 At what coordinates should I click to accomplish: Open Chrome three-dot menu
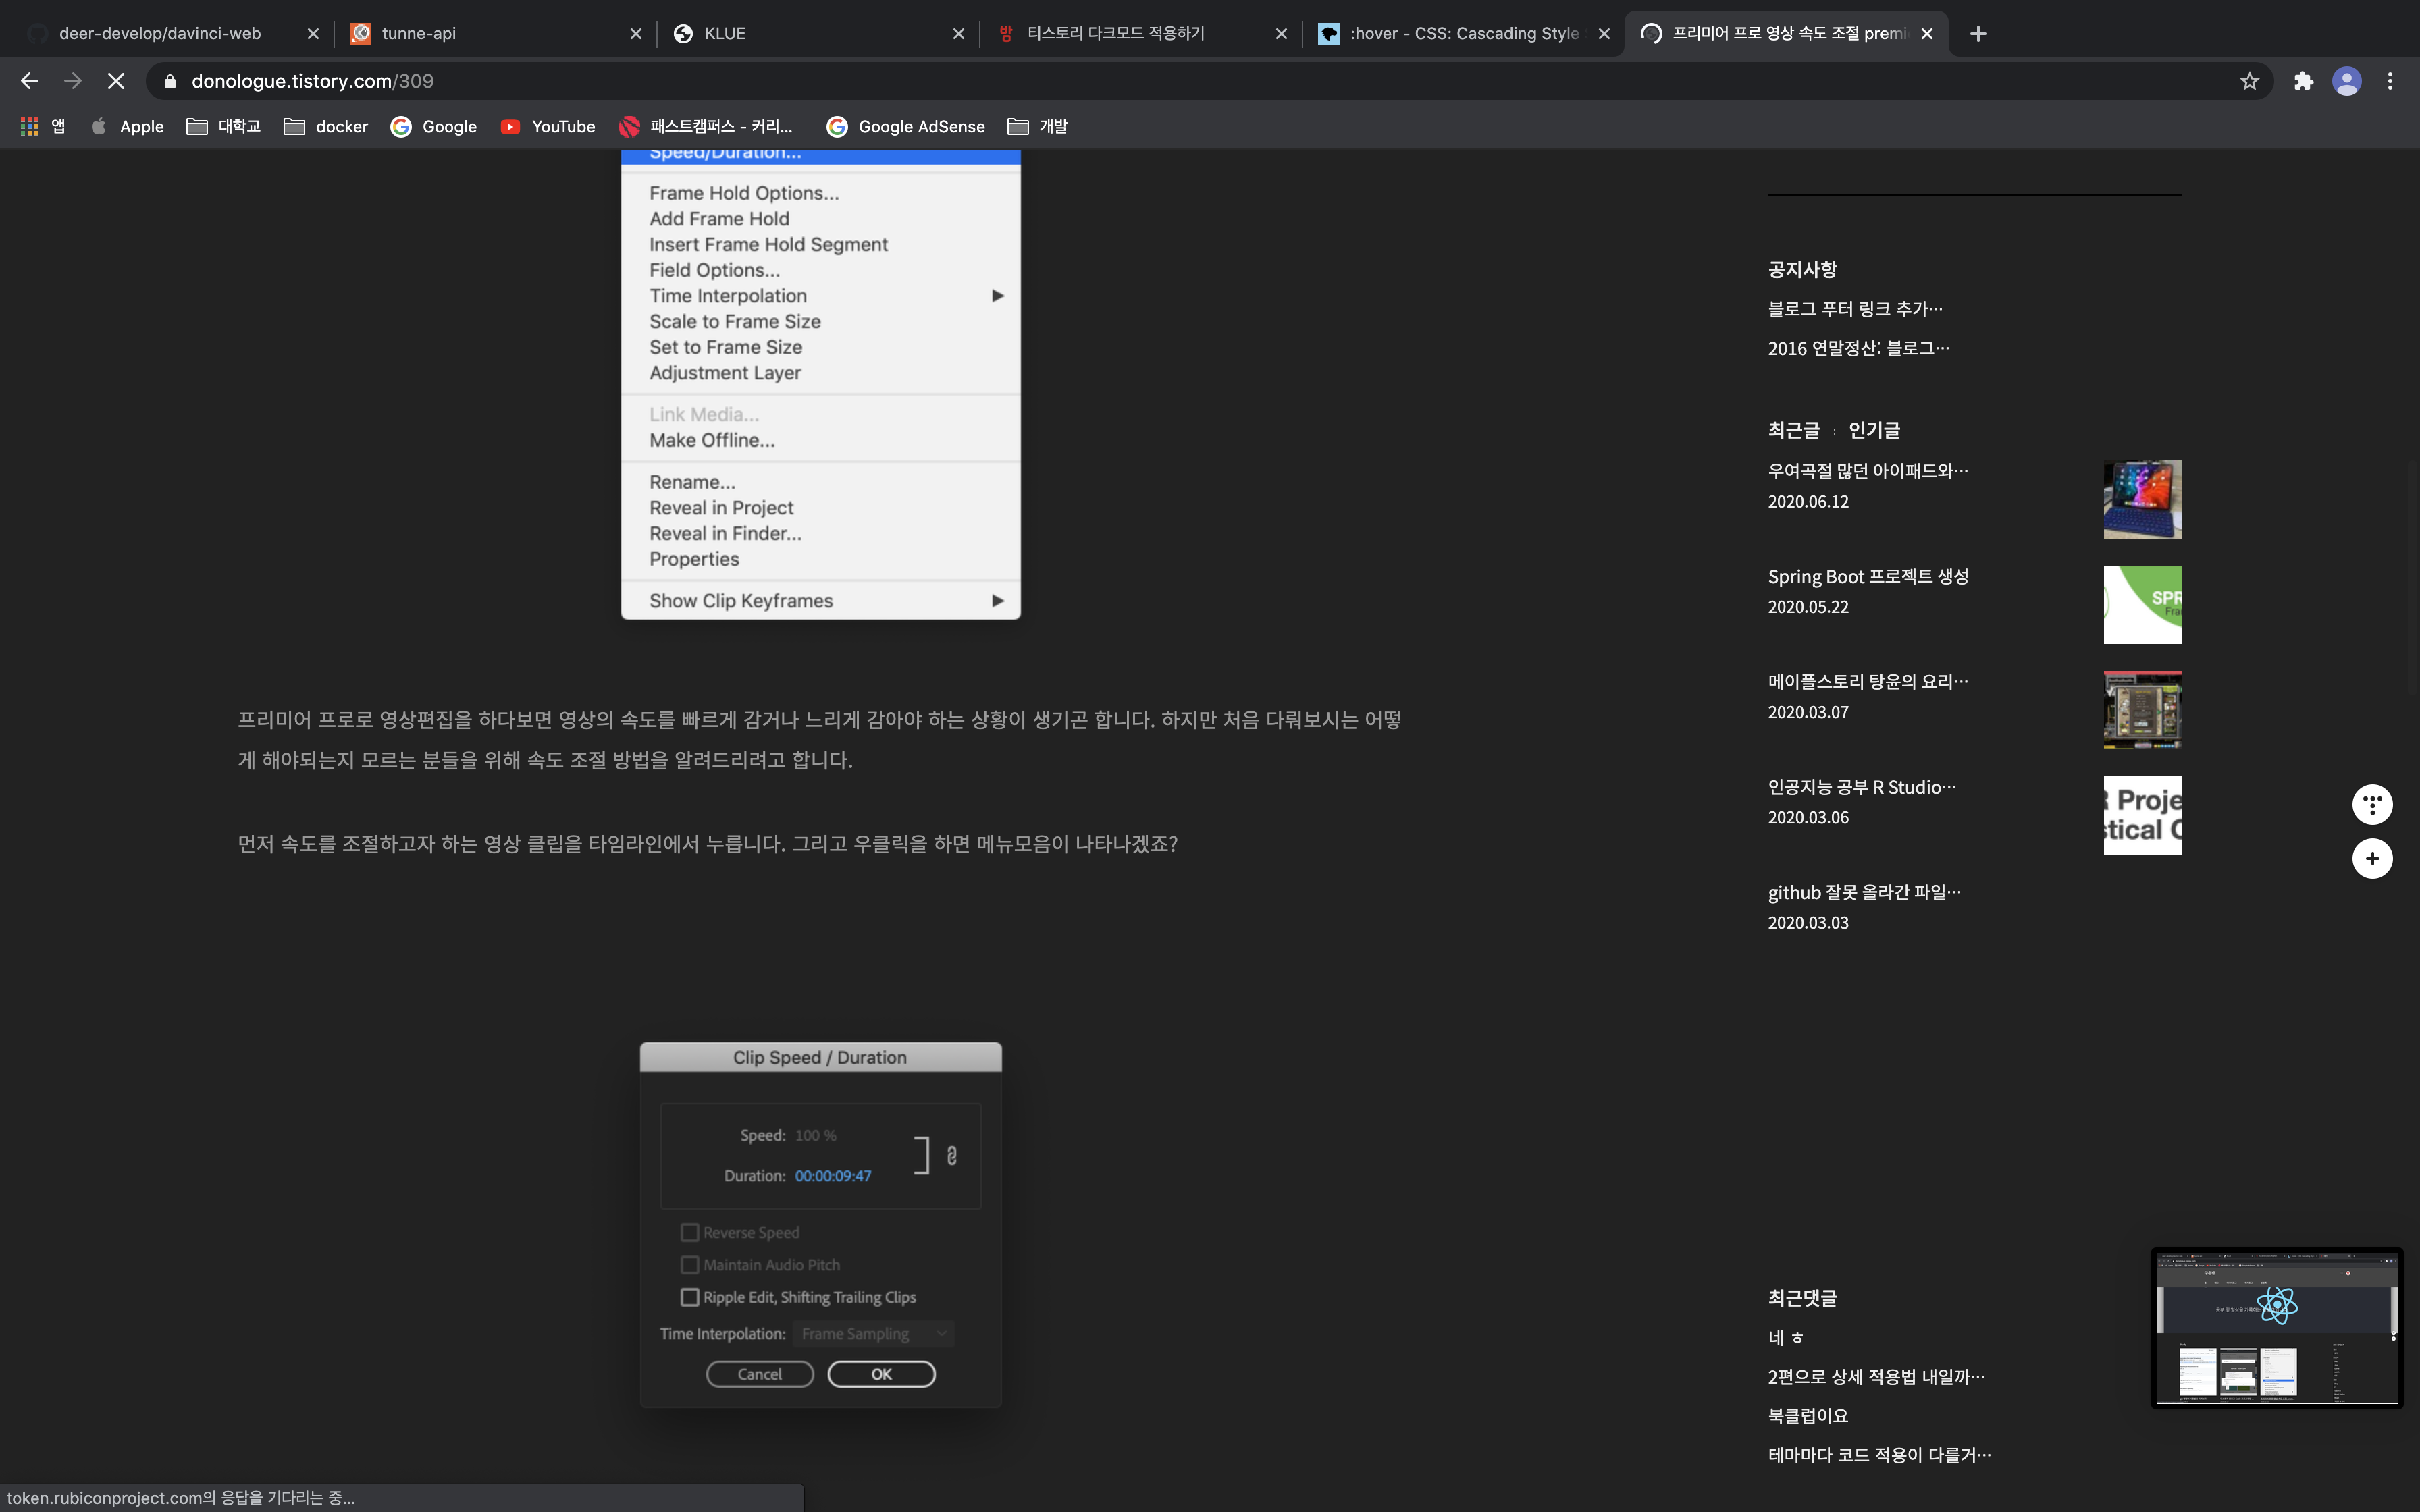pyautogui.click(x=2390, y=81)
